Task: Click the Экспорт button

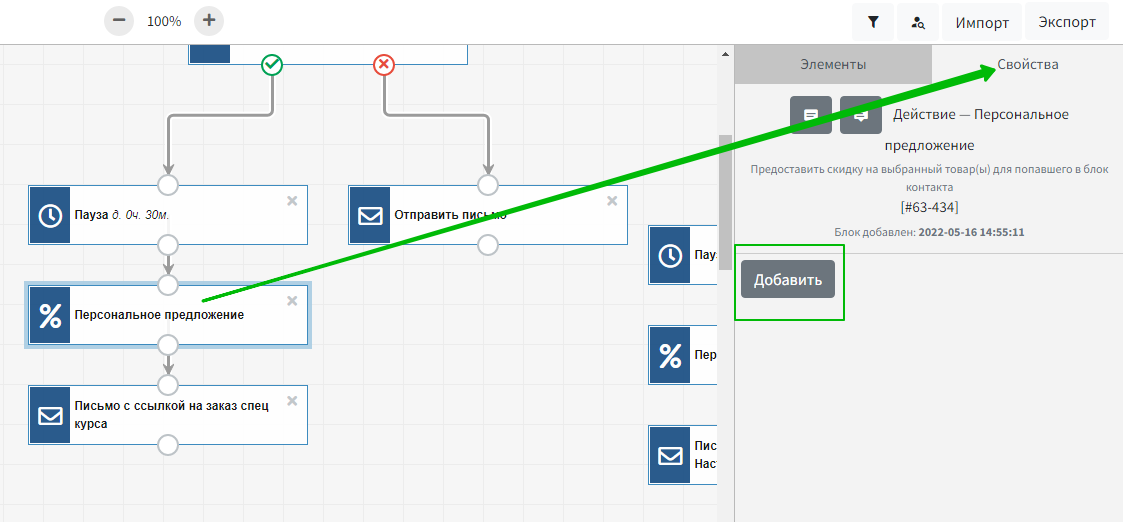Action: pos(1067,22)
